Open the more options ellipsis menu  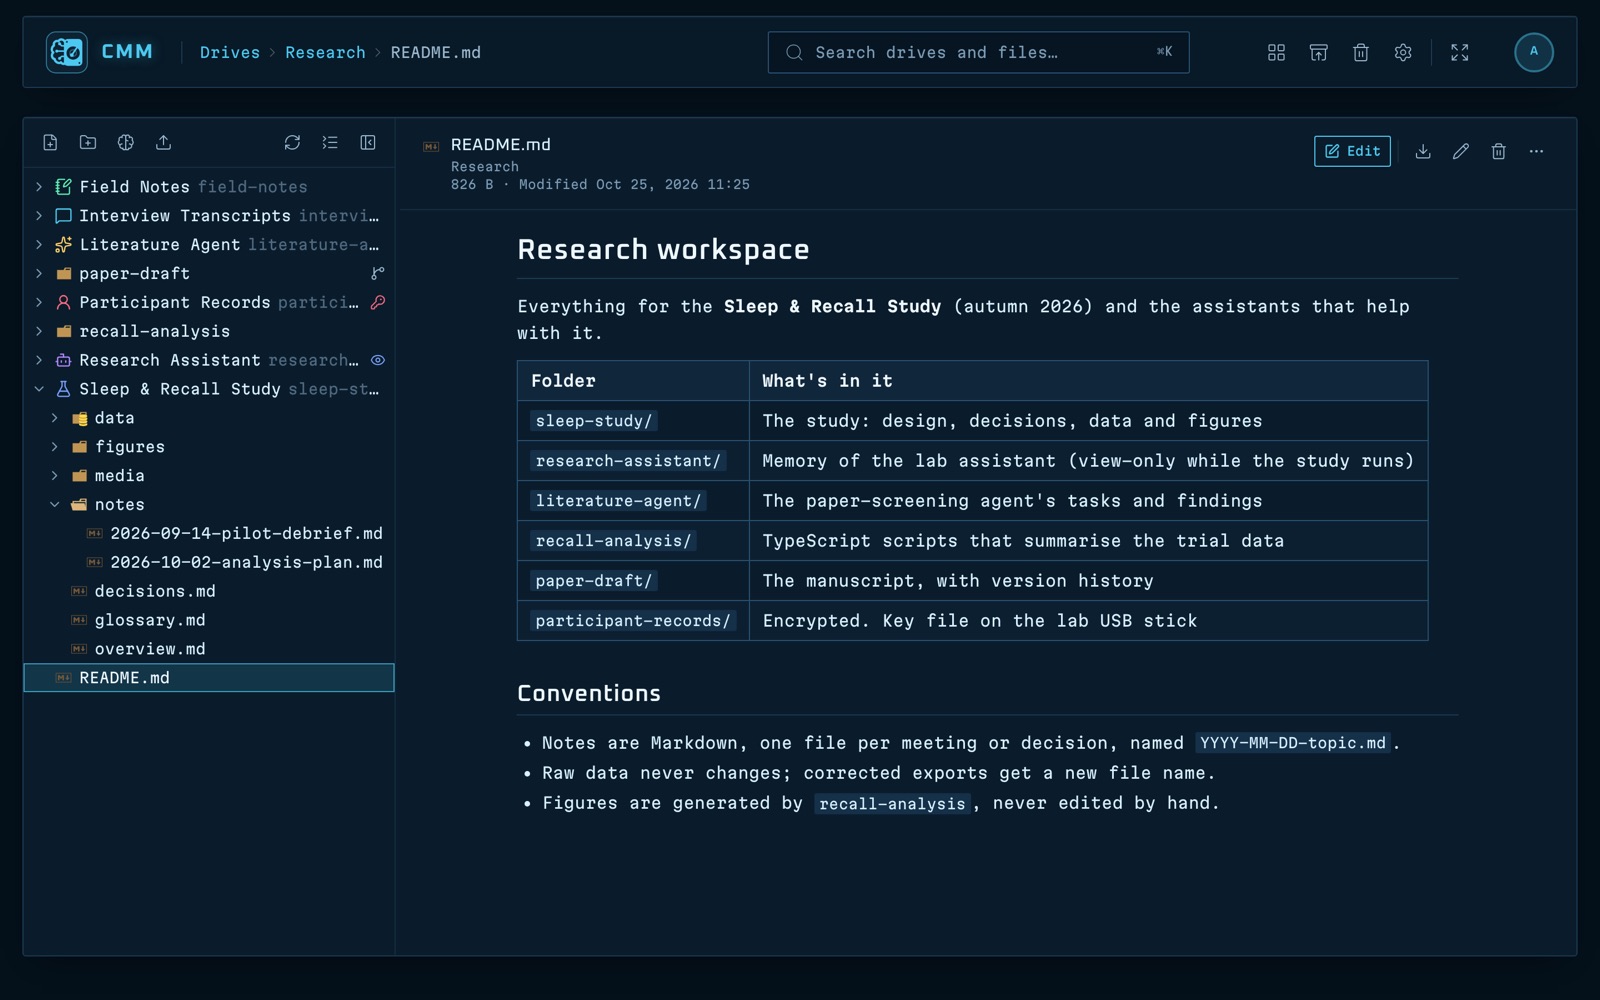pos(1536,151)
